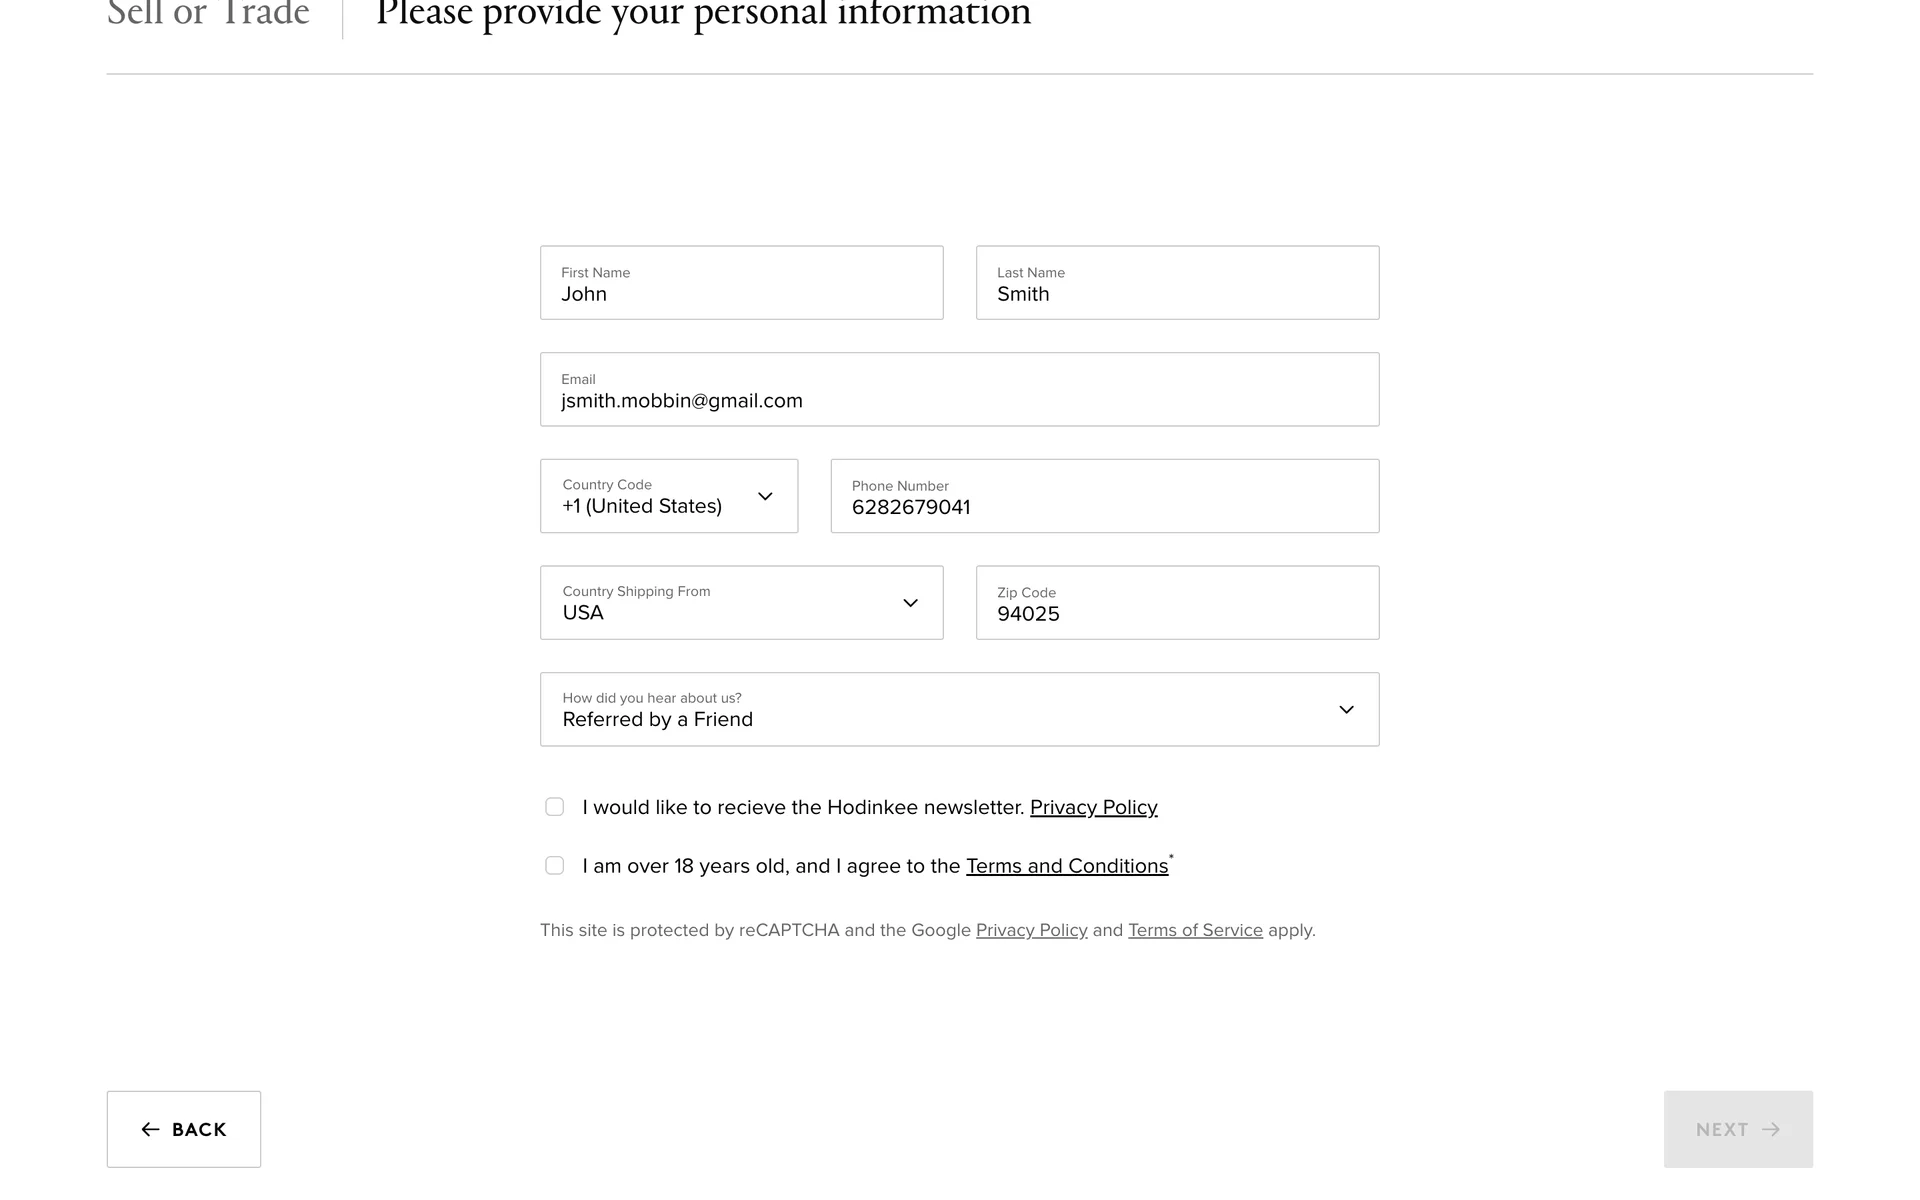Enable the Hodinkee newsletter checkbox

click(555, 807)
